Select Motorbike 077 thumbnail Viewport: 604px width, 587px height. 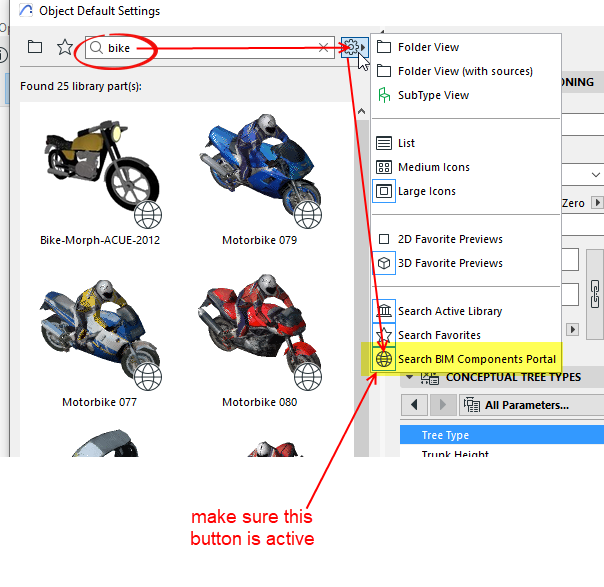[100, 333]
